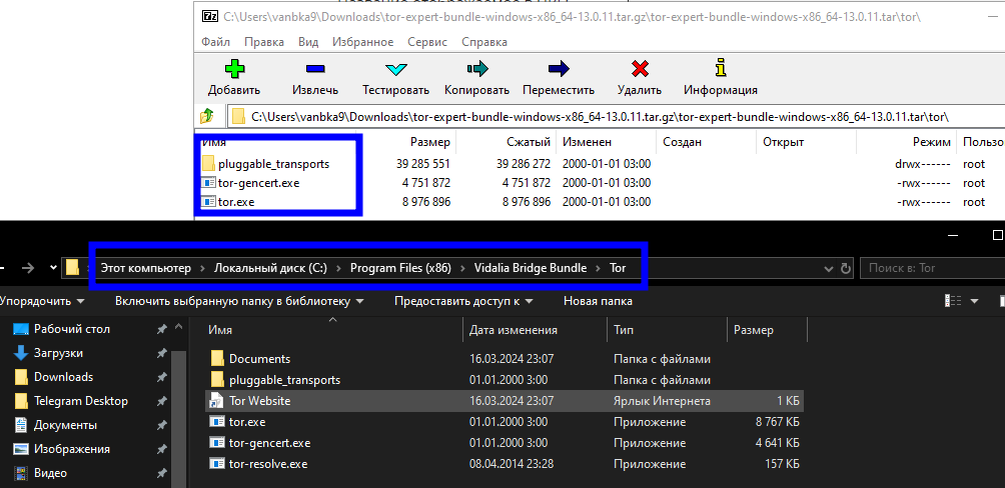
Task: Select pluggable_transports folder icon in 7-Zip
Action: (208, 164)
